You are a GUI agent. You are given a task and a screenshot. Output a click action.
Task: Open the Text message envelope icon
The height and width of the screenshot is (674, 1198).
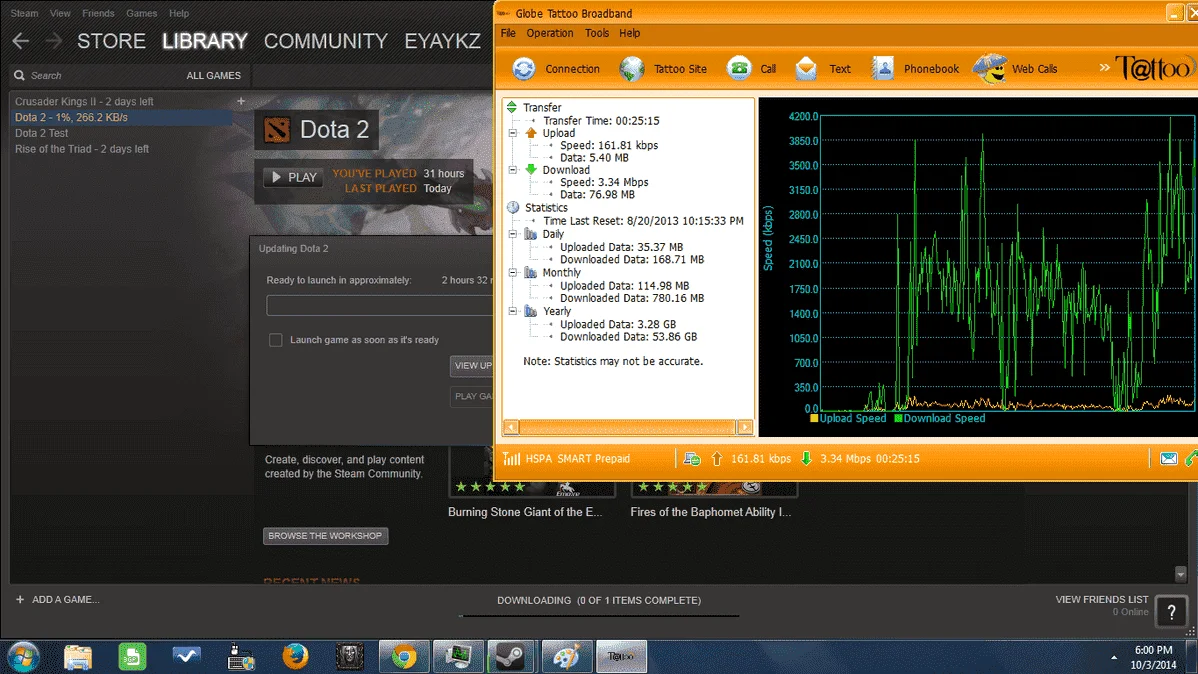coord(806,69)
